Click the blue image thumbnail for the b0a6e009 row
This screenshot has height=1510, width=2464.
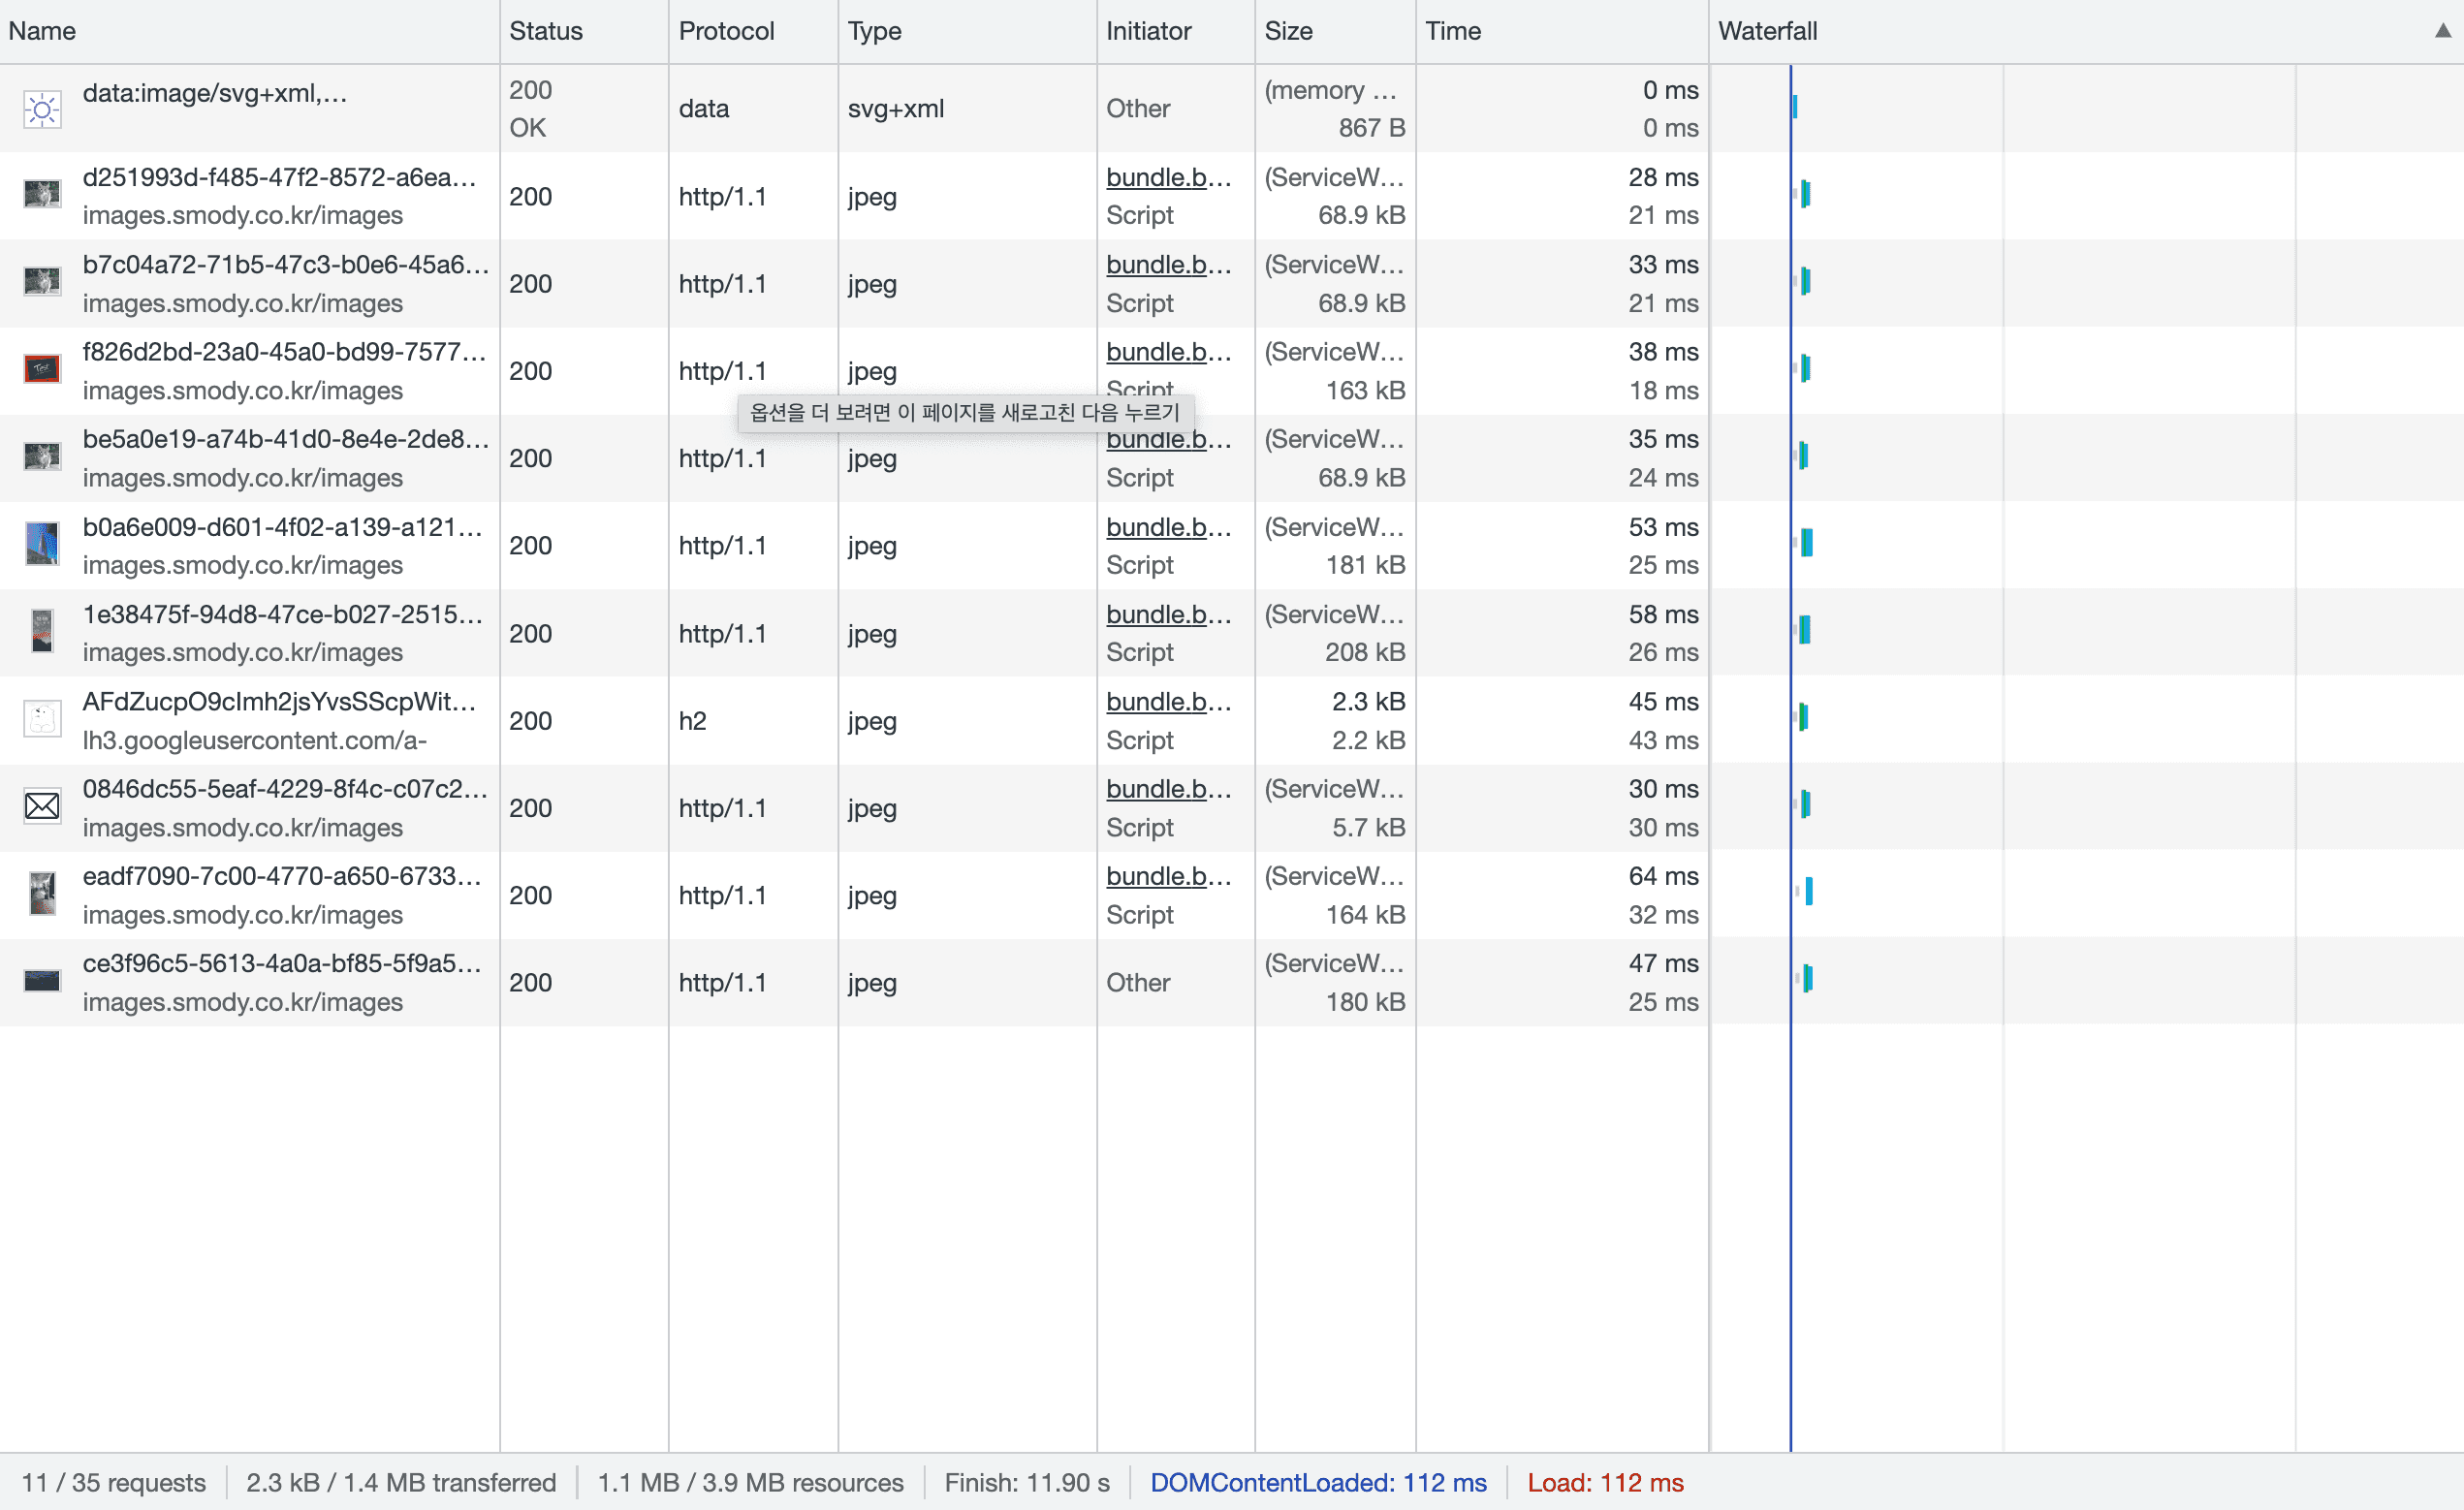point(42,545)
